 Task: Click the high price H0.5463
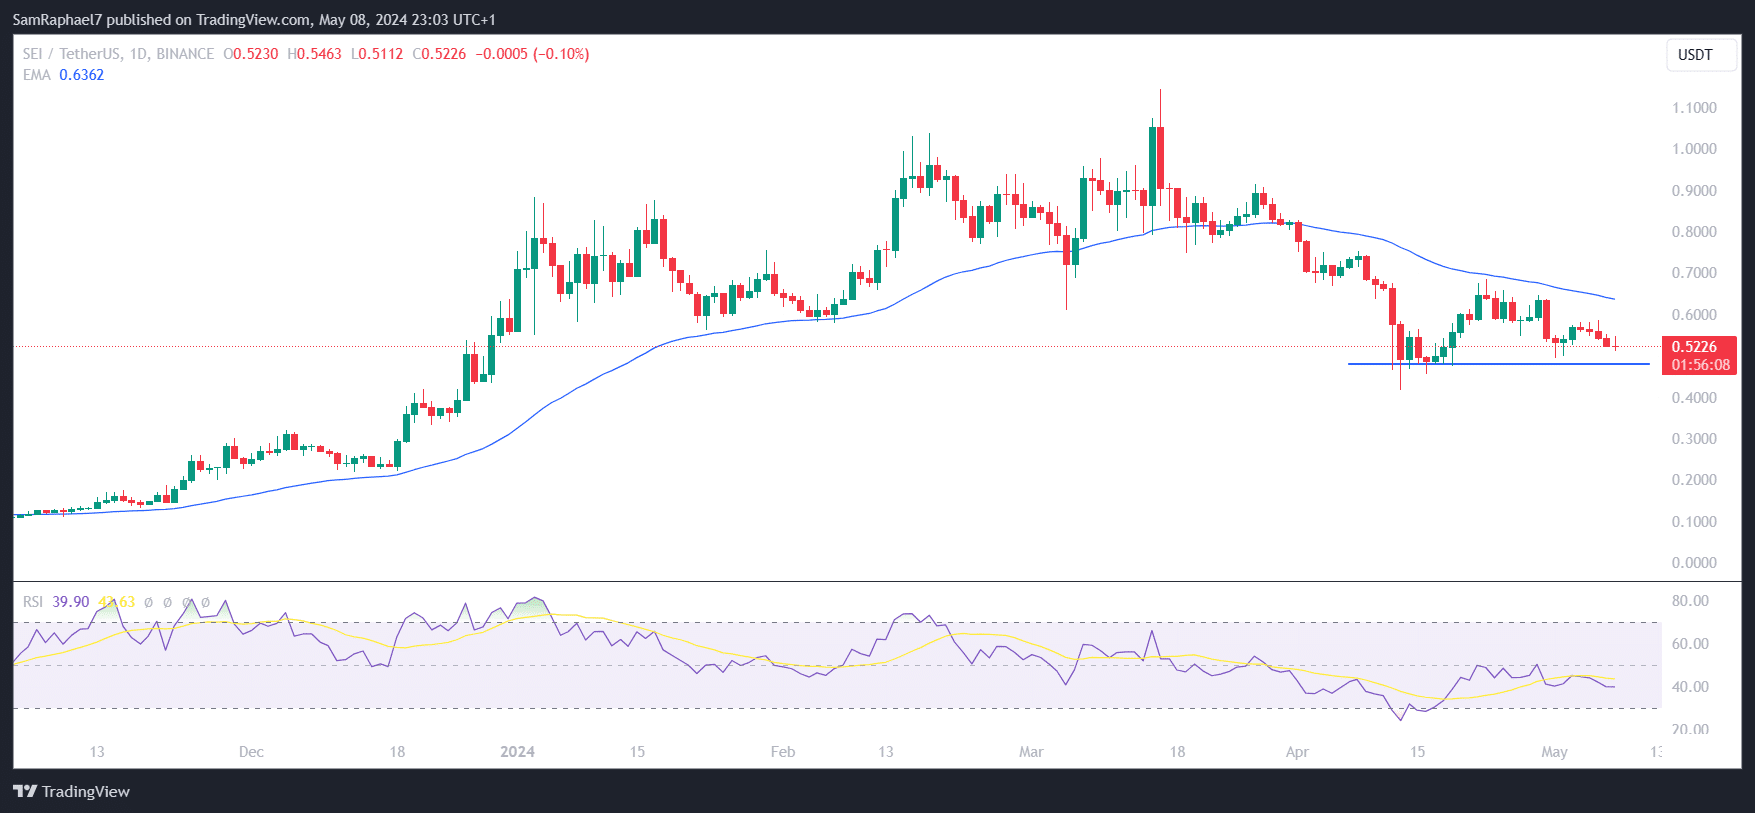click(x=314, y=54)
